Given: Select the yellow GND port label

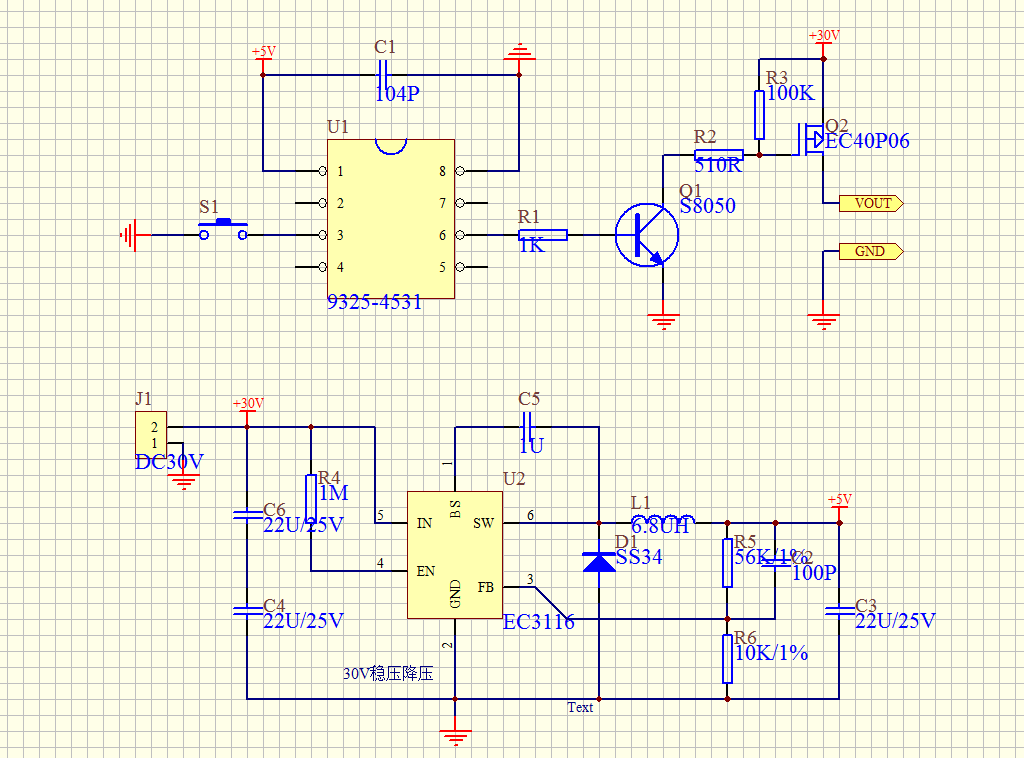Looking at the screenshot, I should 871,251.
